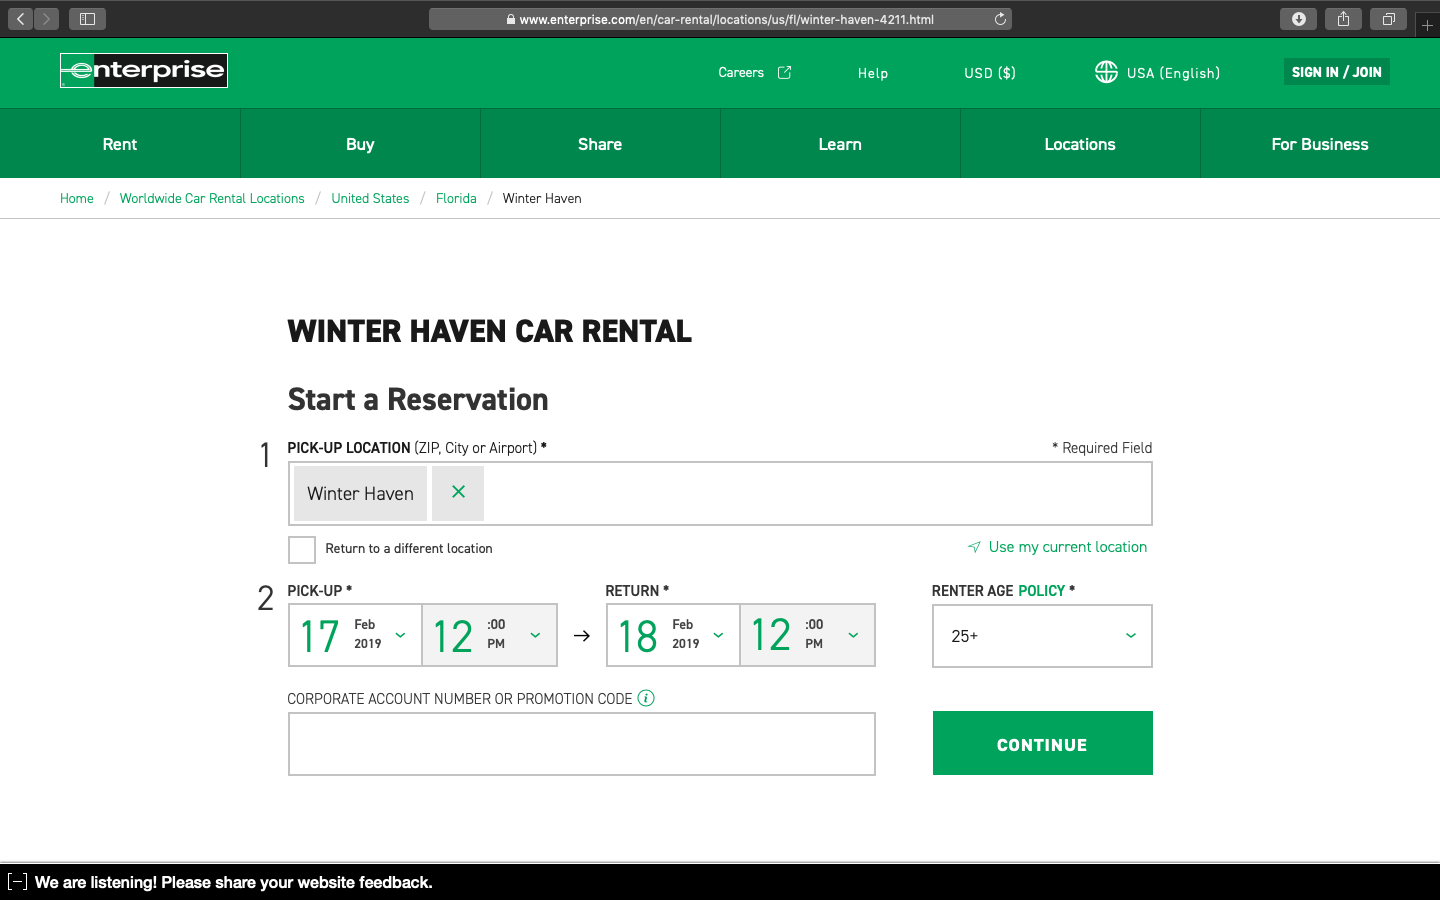Expand the pick-up time dropdown
This screenshot has width=1440, height=900.
[x=489, y=635]
